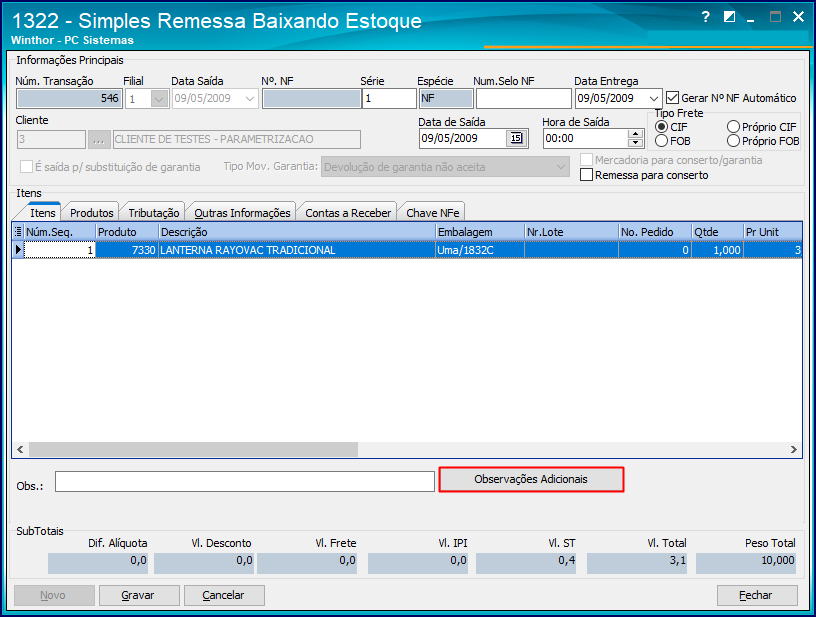
Task: Click the Observações Adicionais button
Action: (x=531, y=479)
